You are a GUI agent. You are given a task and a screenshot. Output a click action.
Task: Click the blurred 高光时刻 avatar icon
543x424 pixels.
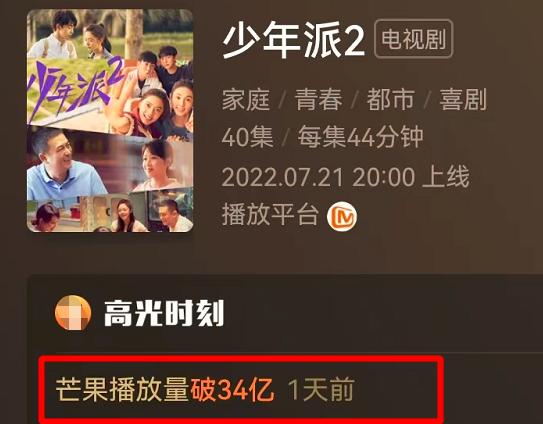click(73, 312)
